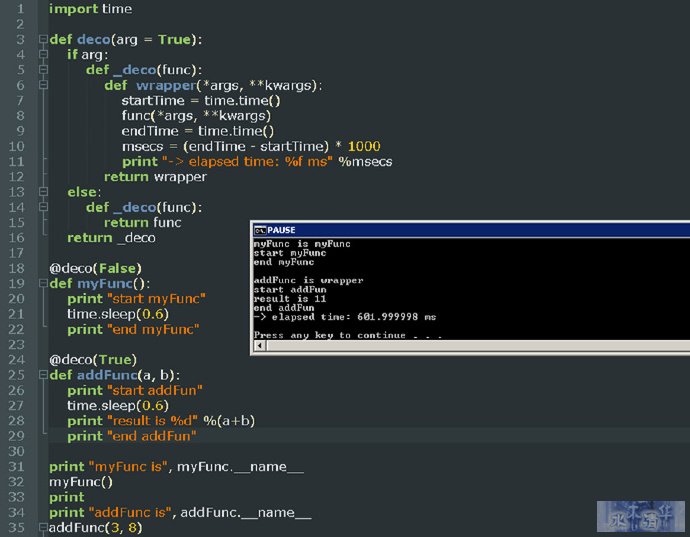
Task: Click line number 17 in the gutter
Action: pyautogui.click(x=16, y=253)
